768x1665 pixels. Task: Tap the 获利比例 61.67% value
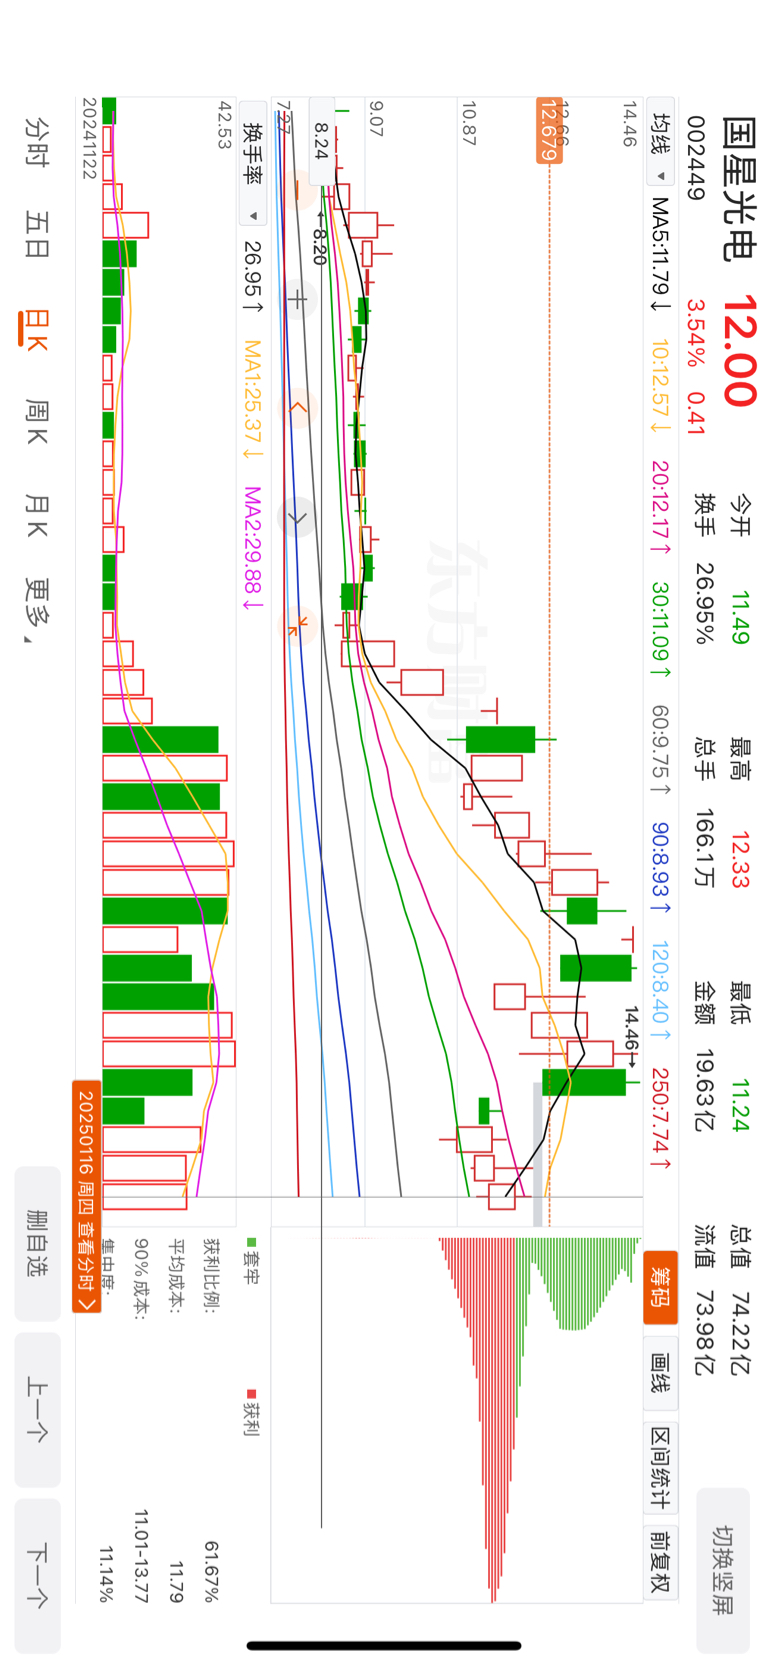211,1571
